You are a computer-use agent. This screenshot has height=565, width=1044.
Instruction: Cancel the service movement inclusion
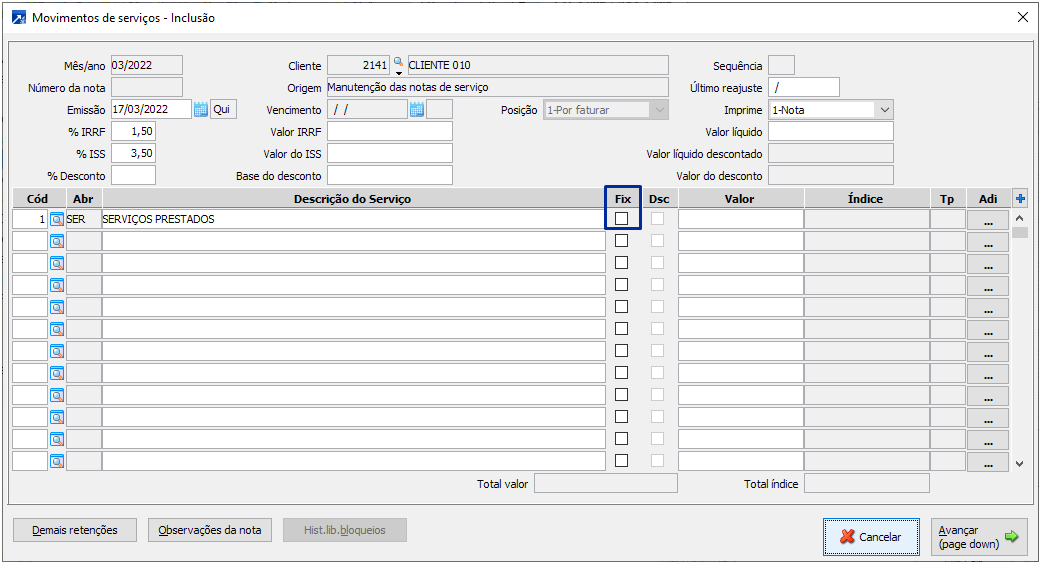[871, 536]
